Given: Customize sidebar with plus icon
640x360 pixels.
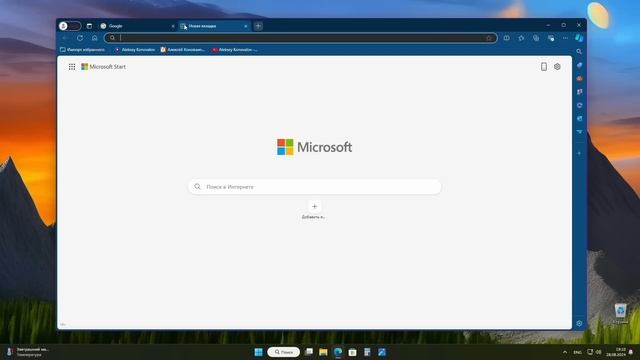Looking at the screenshot, I should click(x=579, y=153).
